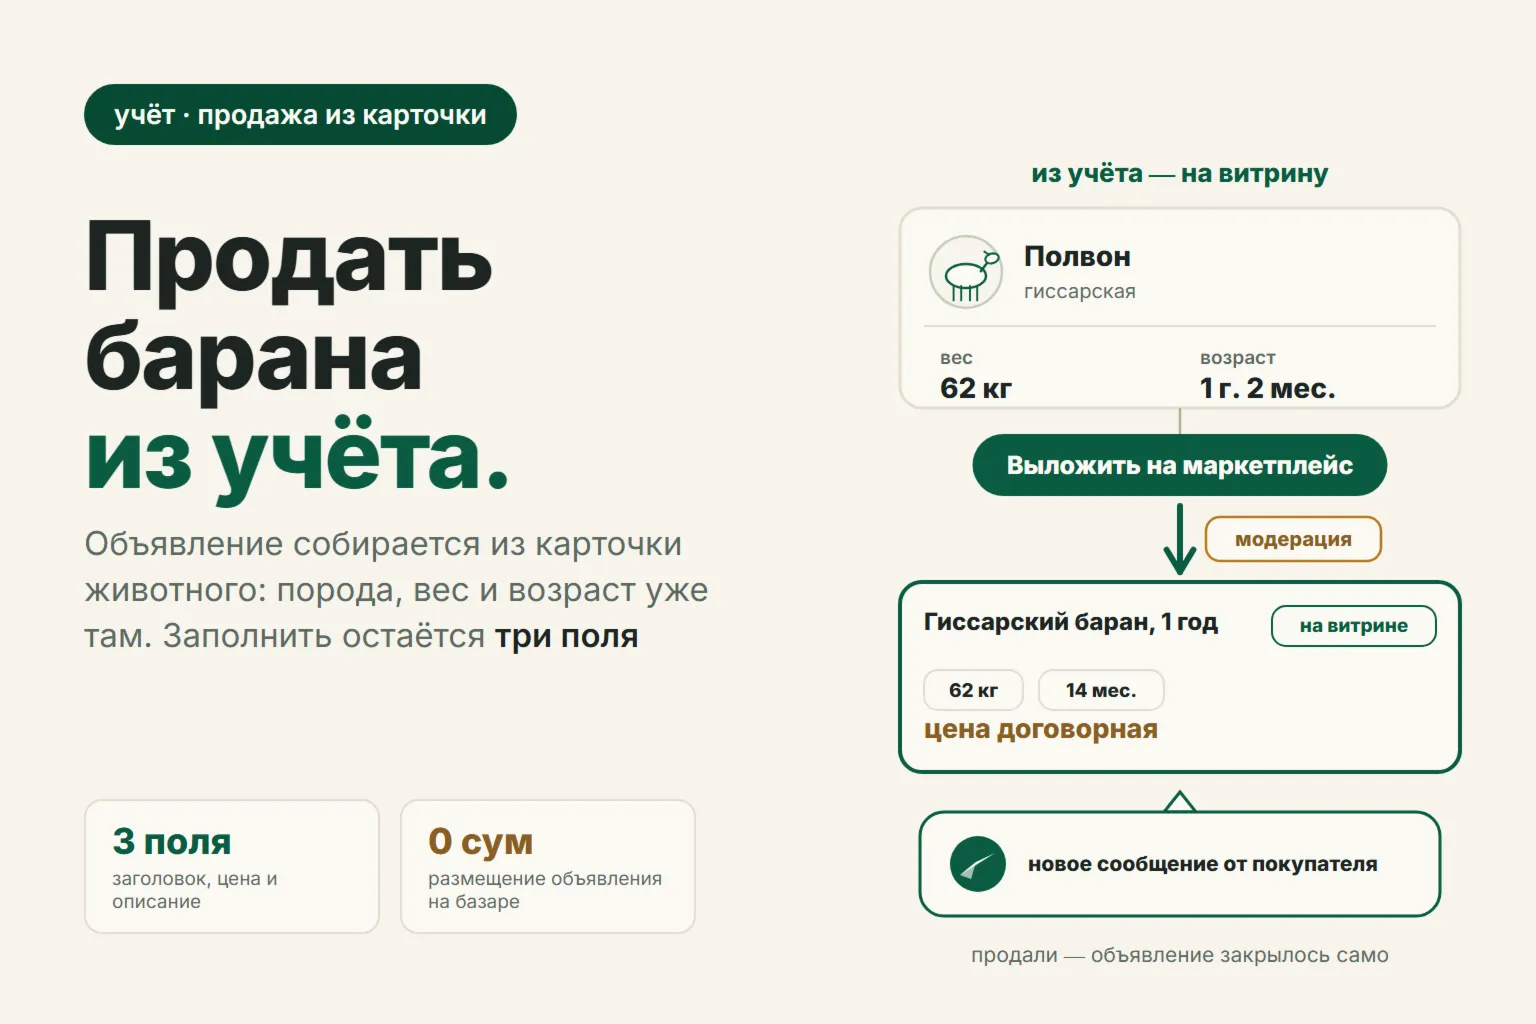Click the "62 кг" chip in listing
This screenshot has width=1536, height=1024.
[973, 690]
